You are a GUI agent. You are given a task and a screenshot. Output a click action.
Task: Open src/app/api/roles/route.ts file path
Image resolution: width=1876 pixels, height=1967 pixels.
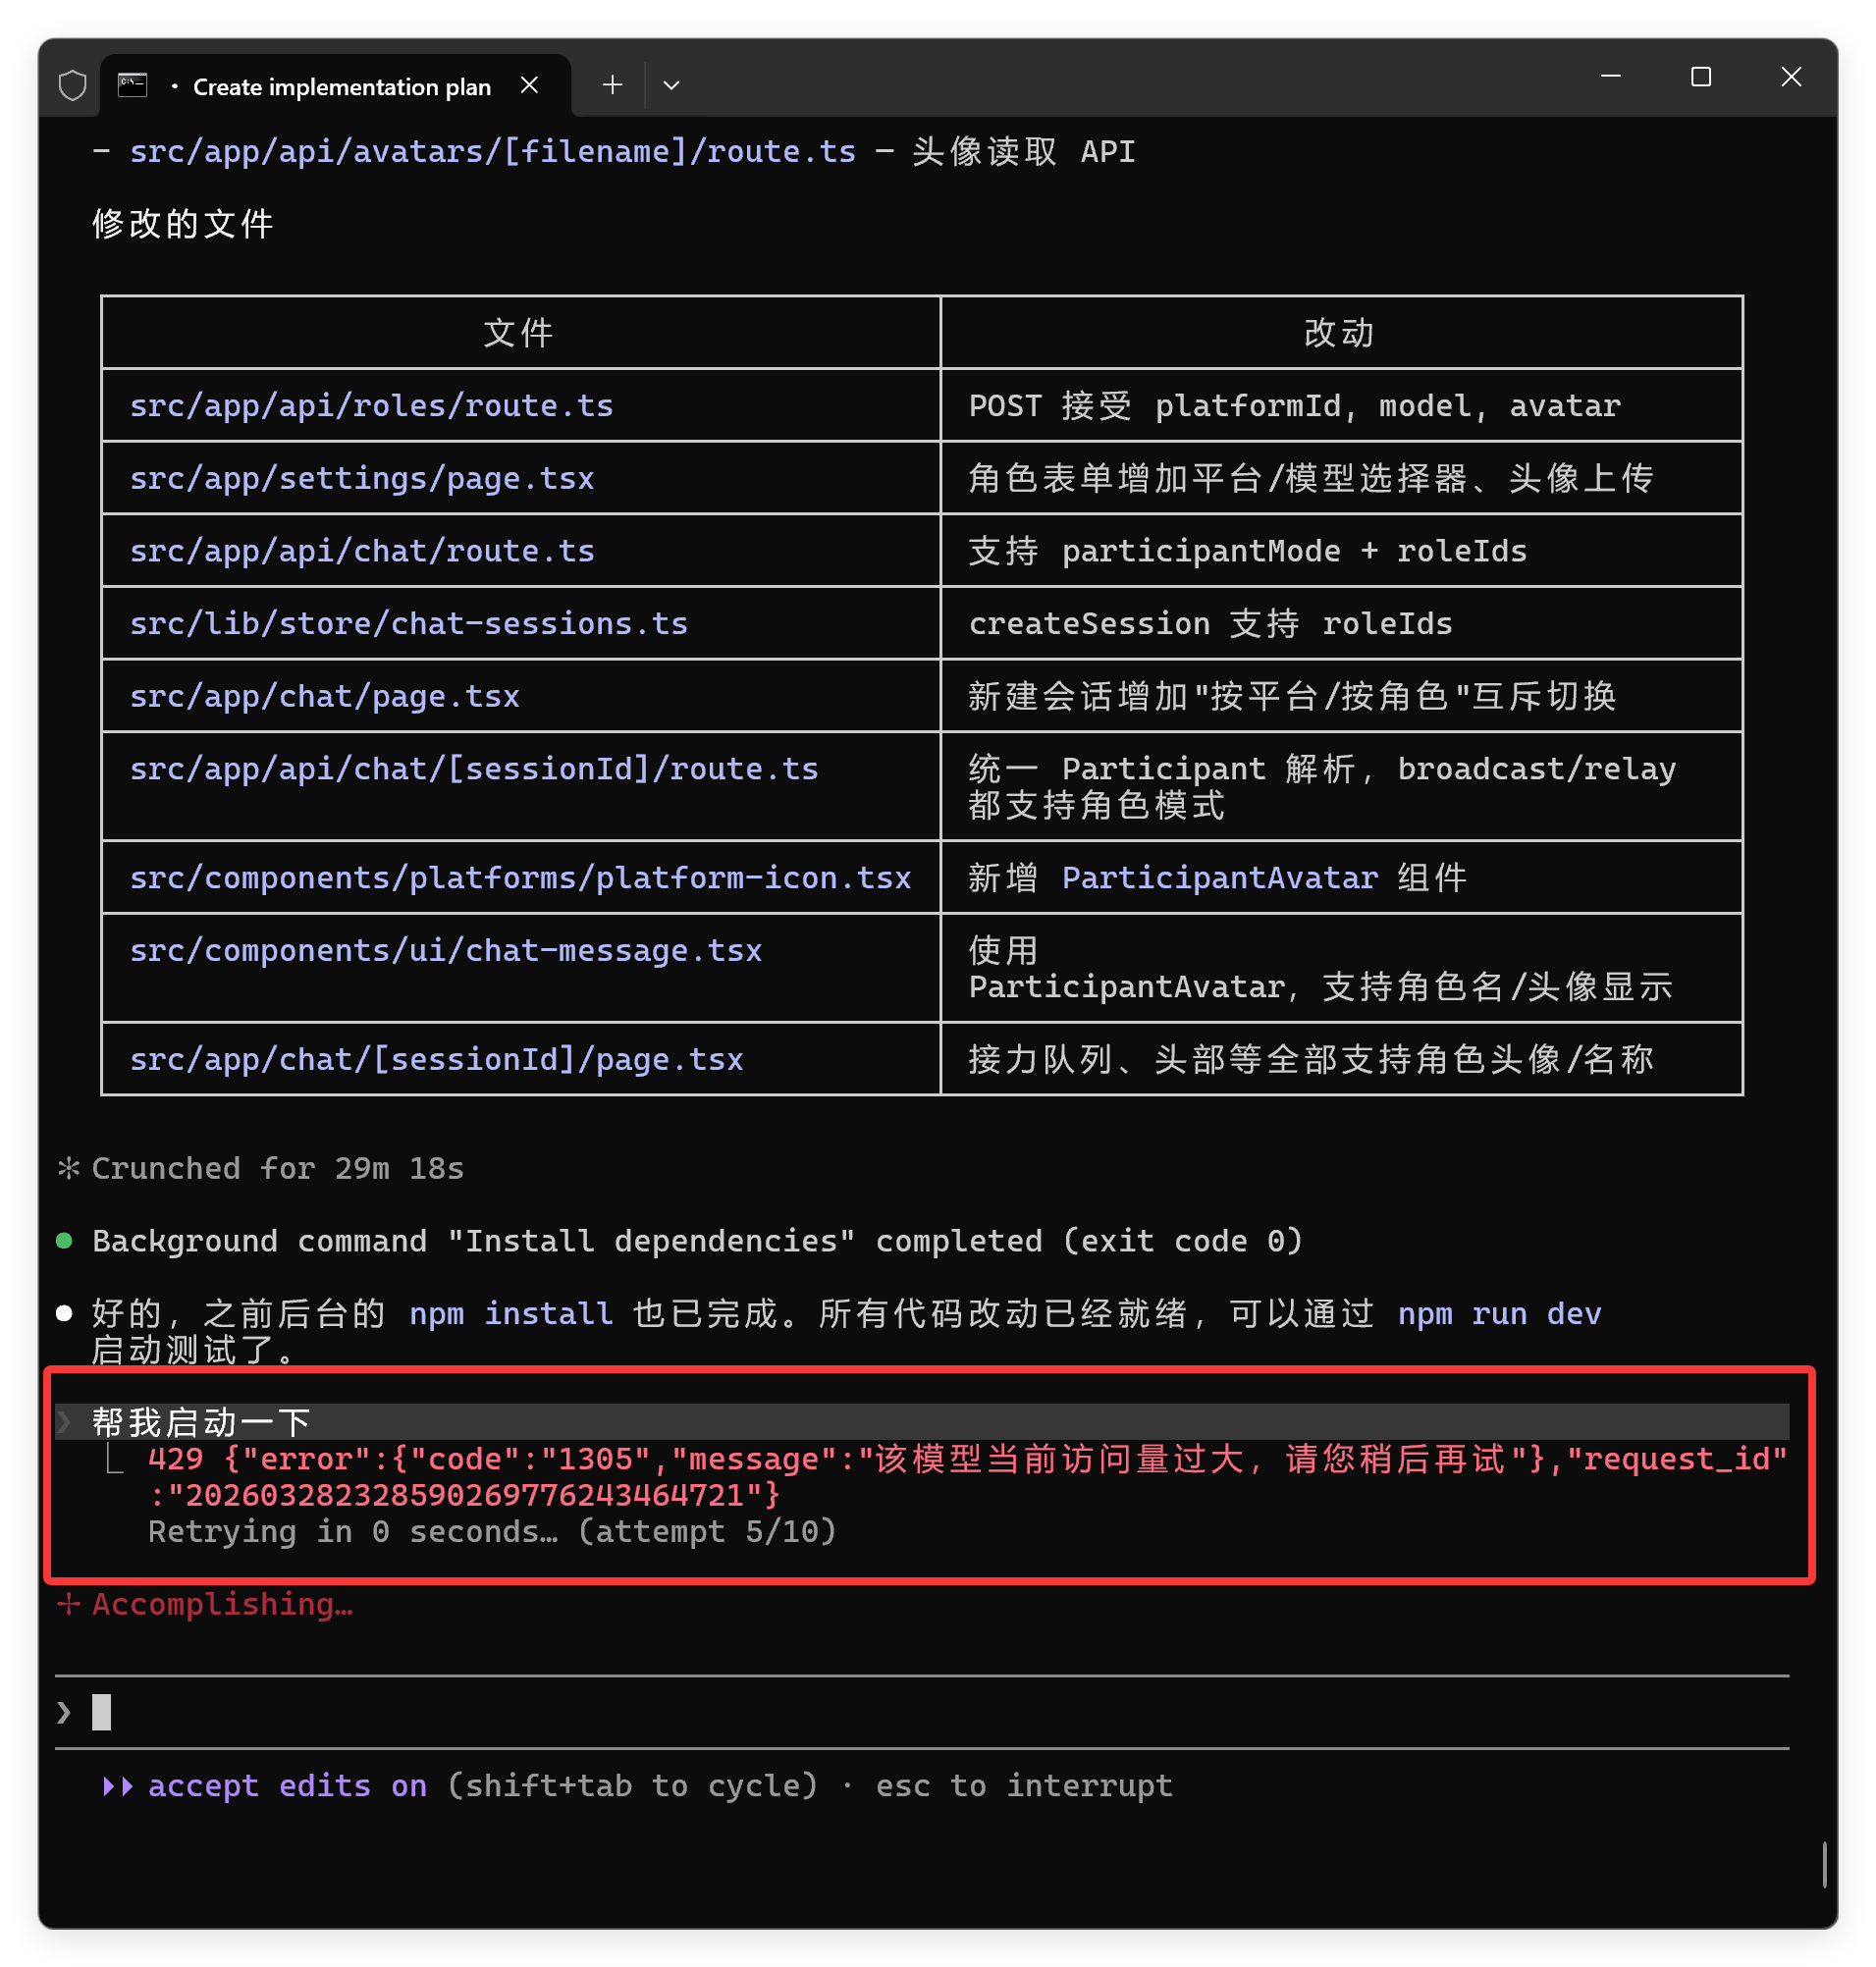(x=371, y=406)
